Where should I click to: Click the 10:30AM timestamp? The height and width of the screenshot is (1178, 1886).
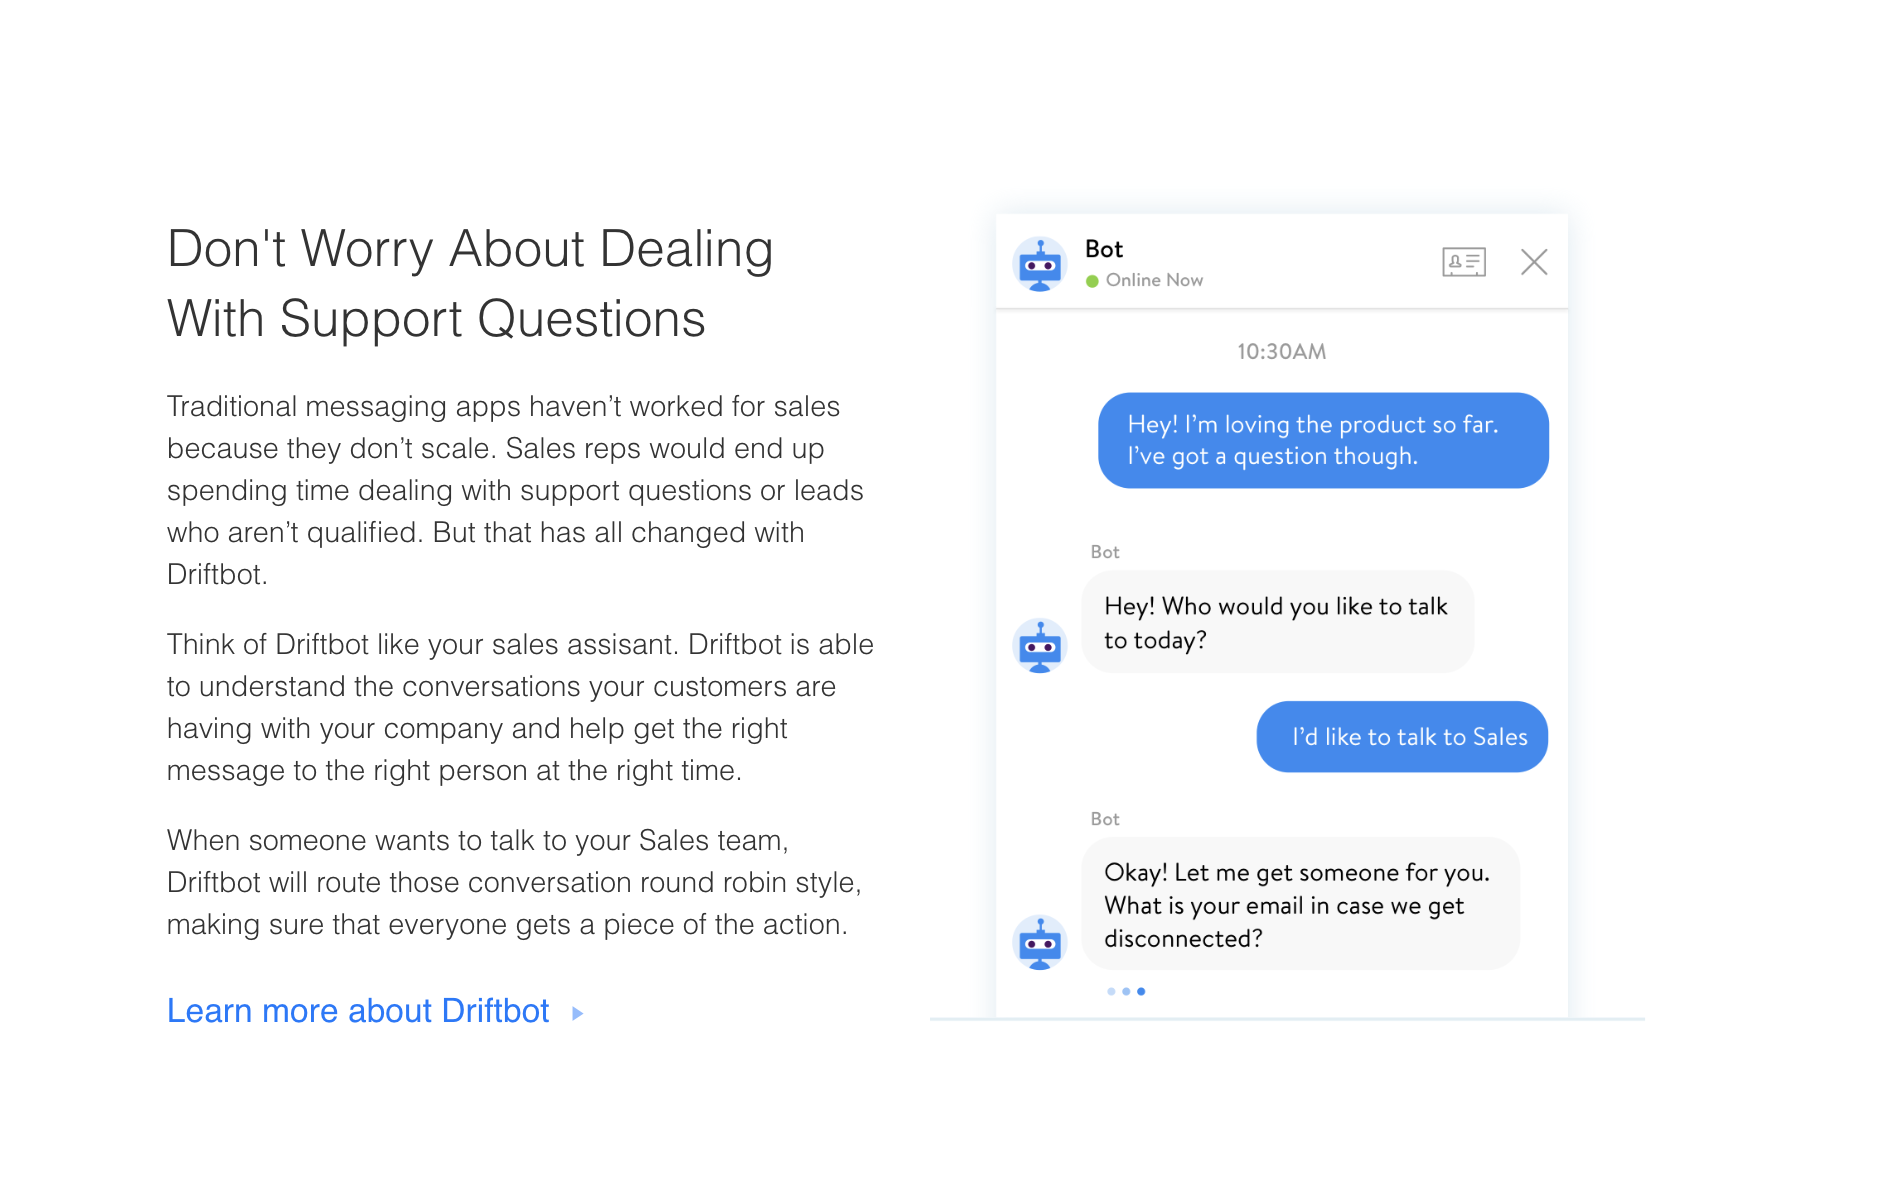tap(1281, 352)
